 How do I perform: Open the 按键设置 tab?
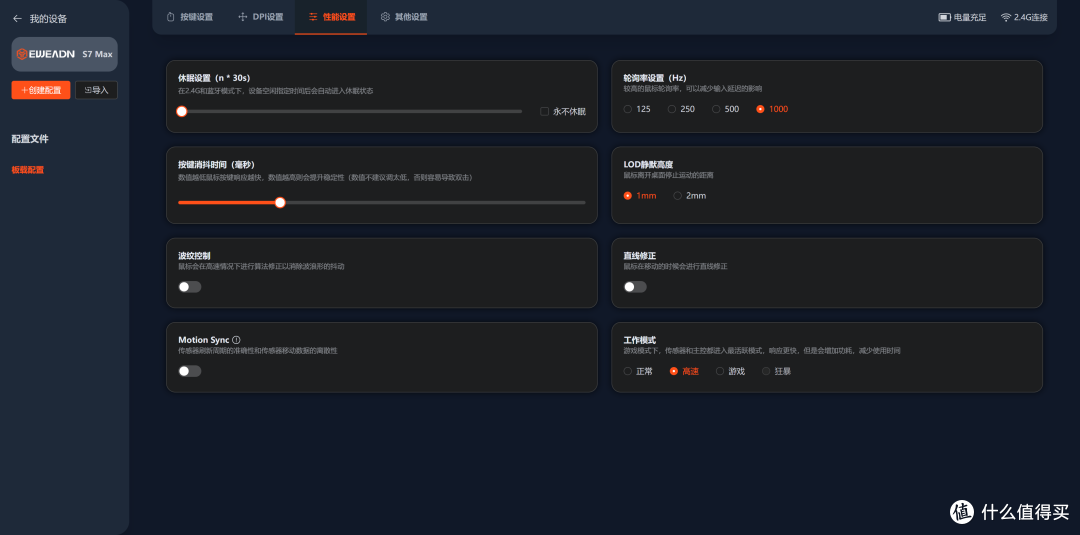190,17
